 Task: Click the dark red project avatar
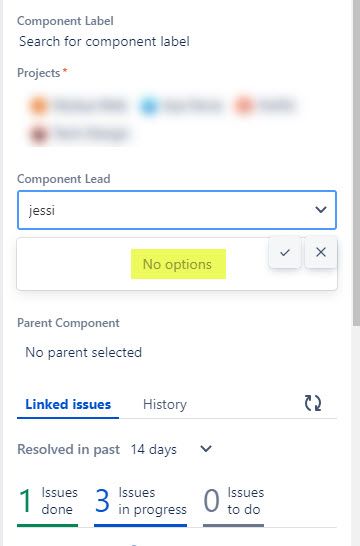tap(39, 134)
